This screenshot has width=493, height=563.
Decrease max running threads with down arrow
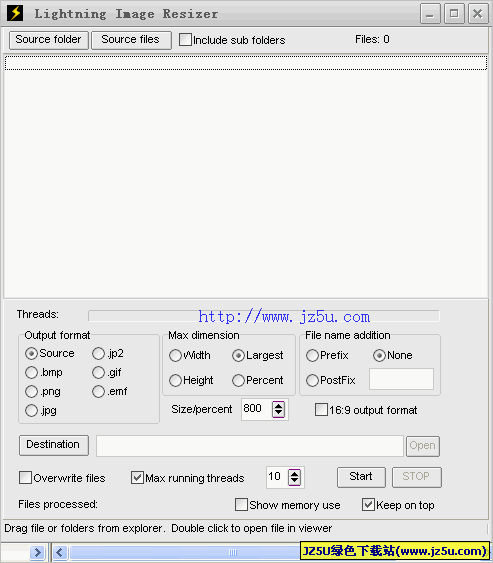(x=294, y=481)
